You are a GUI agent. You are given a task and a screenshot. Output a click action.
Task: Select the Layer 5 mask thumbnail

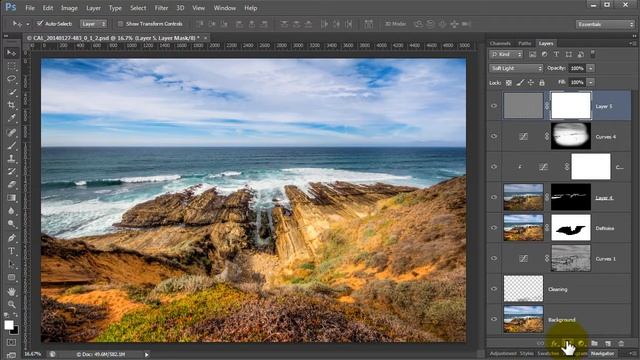point(571,106)
